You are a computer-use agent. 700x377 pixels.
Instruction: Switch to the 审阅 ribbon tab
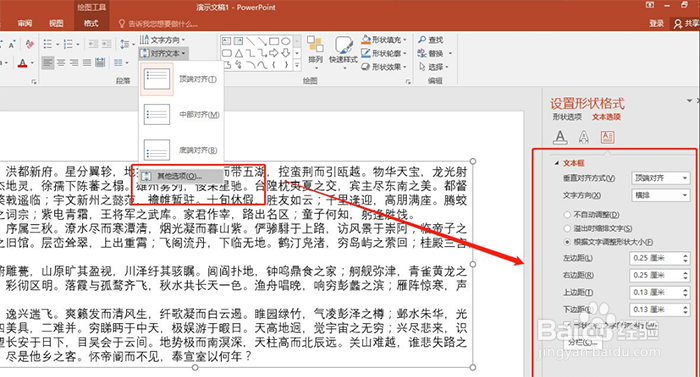click(x=25, y=23)
